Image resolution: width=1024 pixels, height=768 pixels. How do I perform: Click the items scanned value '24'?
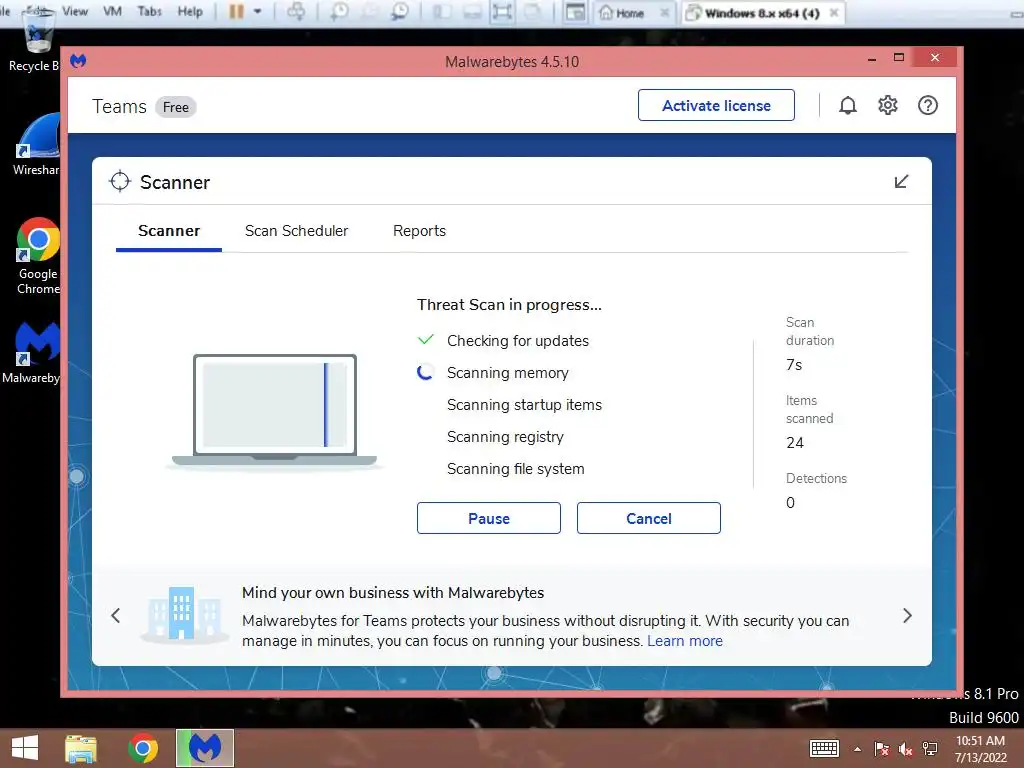point(795,442)
